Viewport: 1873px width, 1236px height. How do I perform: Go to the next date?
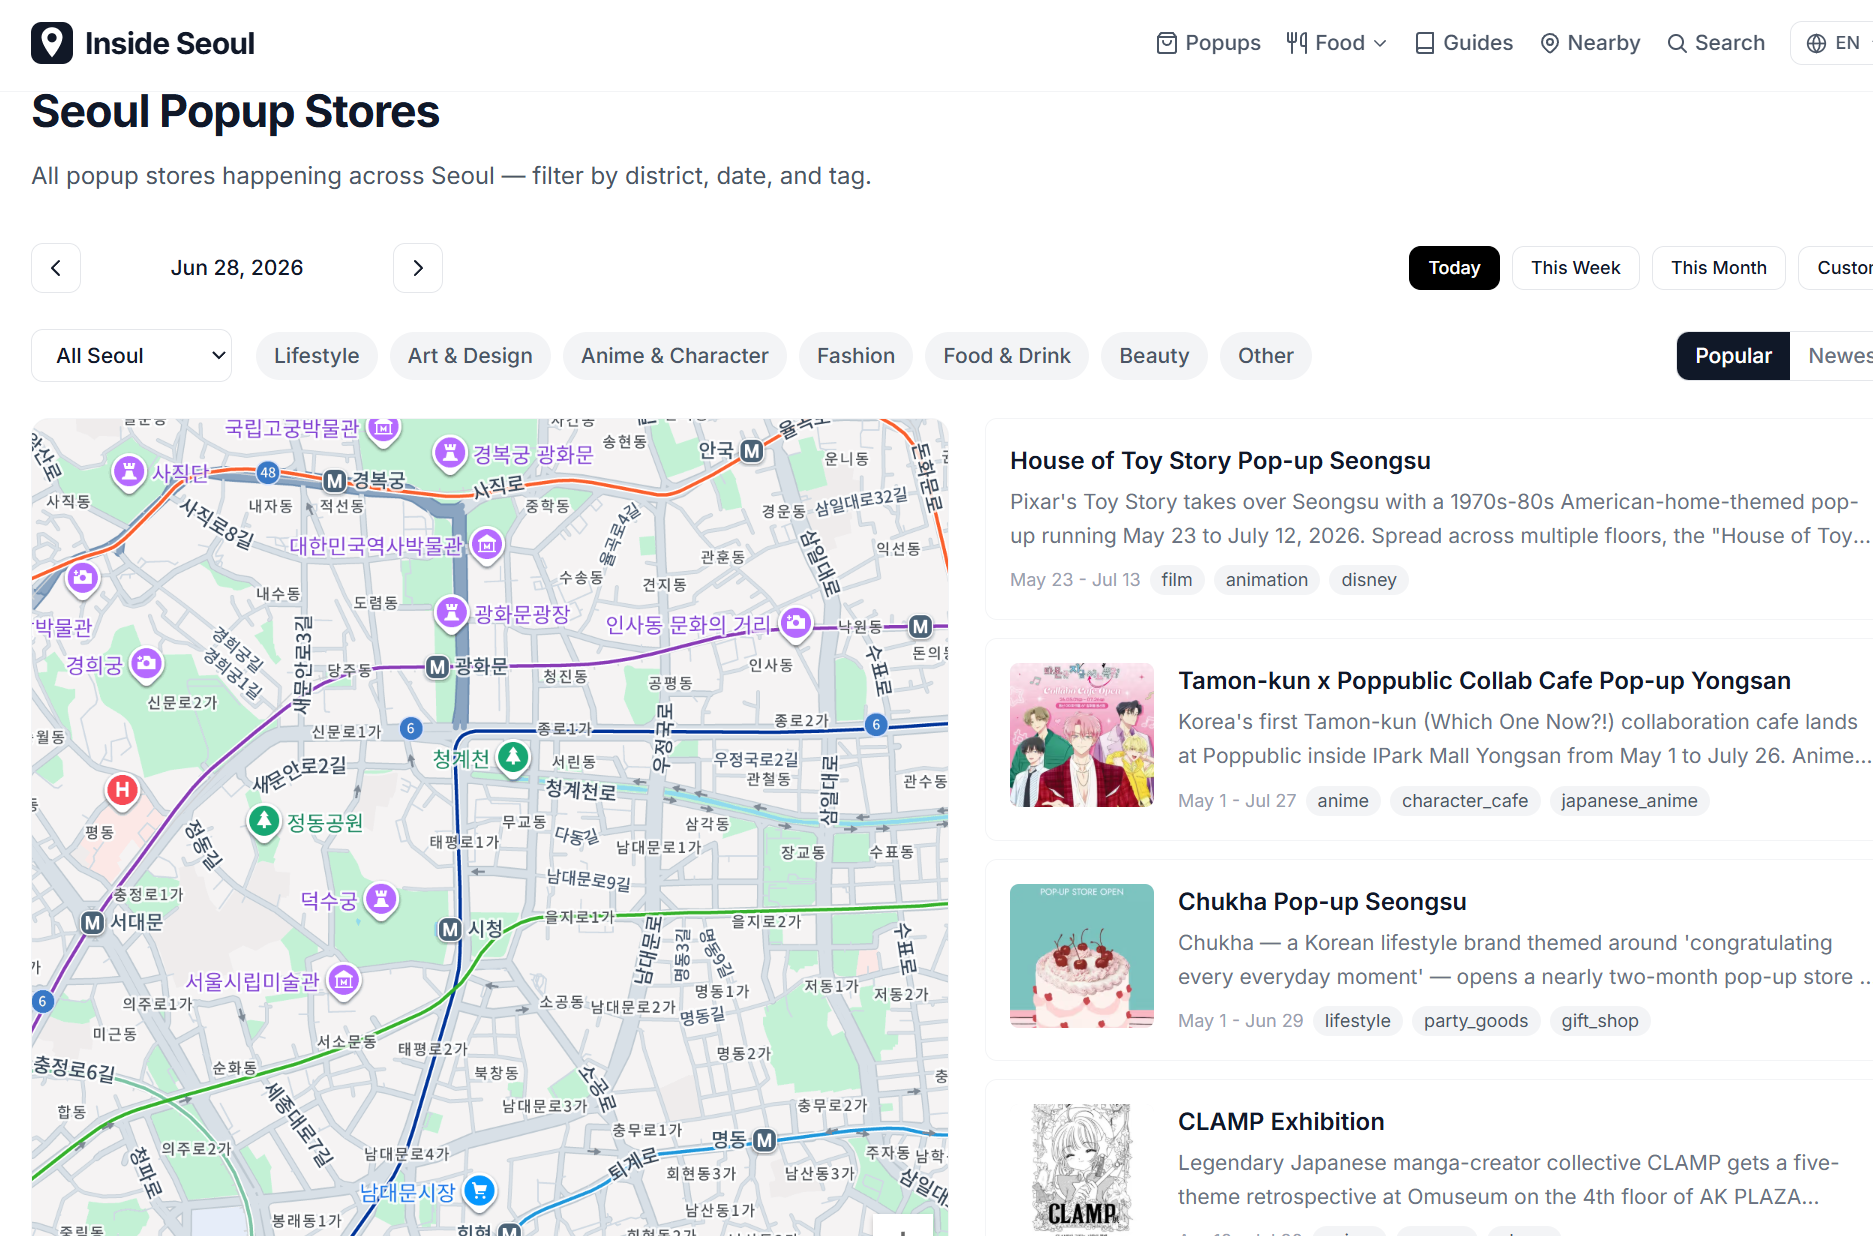[418, 268]
